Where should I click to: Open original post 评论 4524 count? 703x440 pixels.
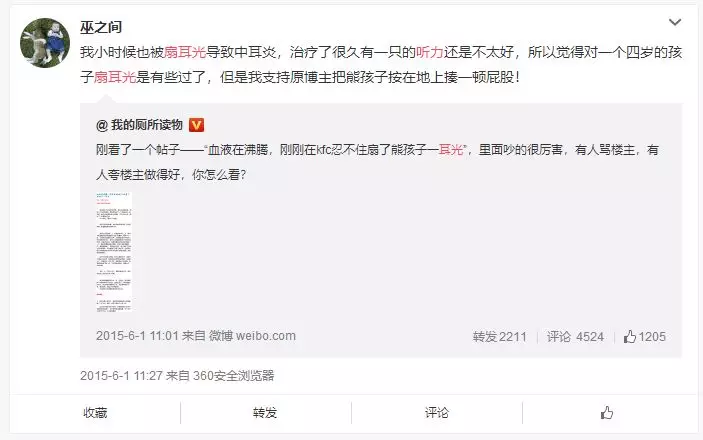click(x=575, y=336)
